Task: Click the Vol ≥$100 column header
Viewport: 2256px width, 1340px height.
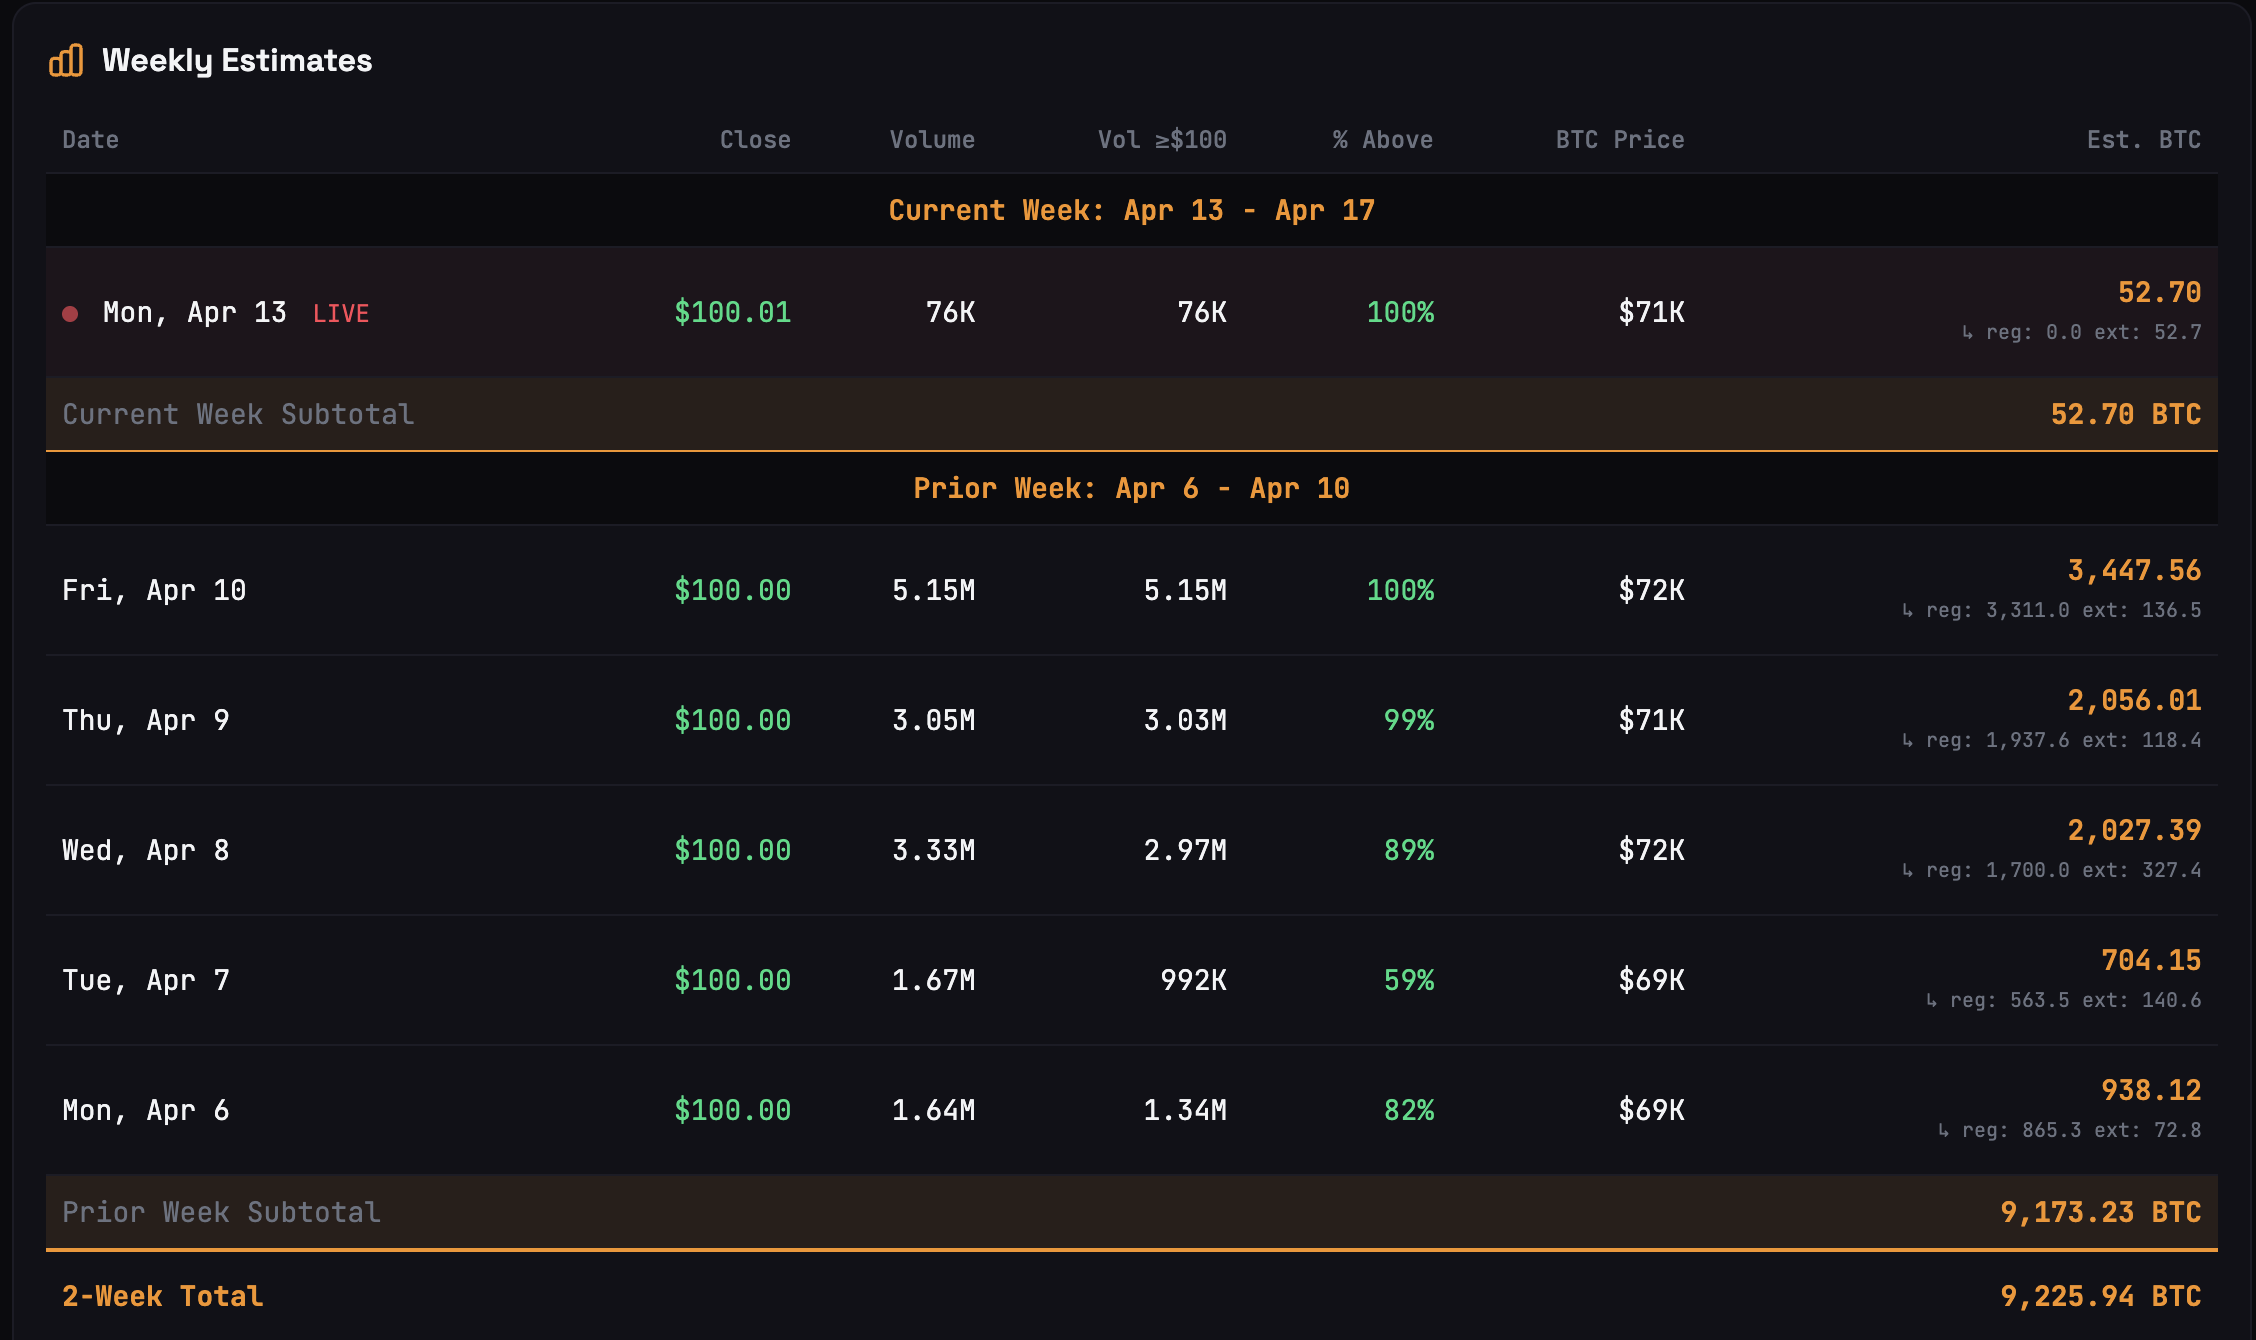Action: point(1162,140)
